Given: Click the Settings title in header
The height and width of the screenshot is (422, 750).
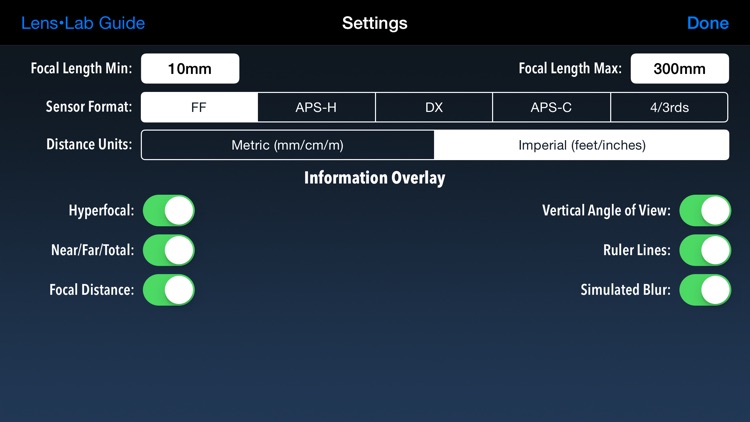Looking at the screenshot, I should (375, 23).
